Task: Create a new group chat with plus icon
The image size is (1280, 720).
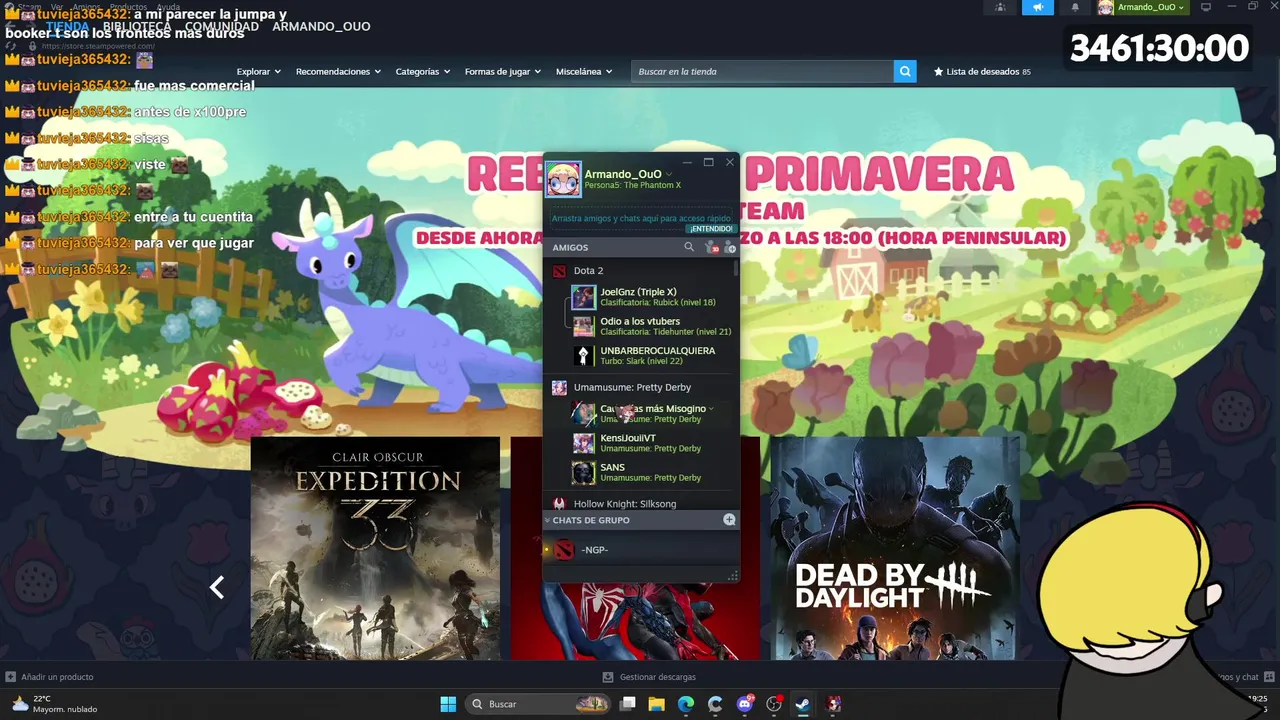Action: pyautogui.click(x=729, y=520)
